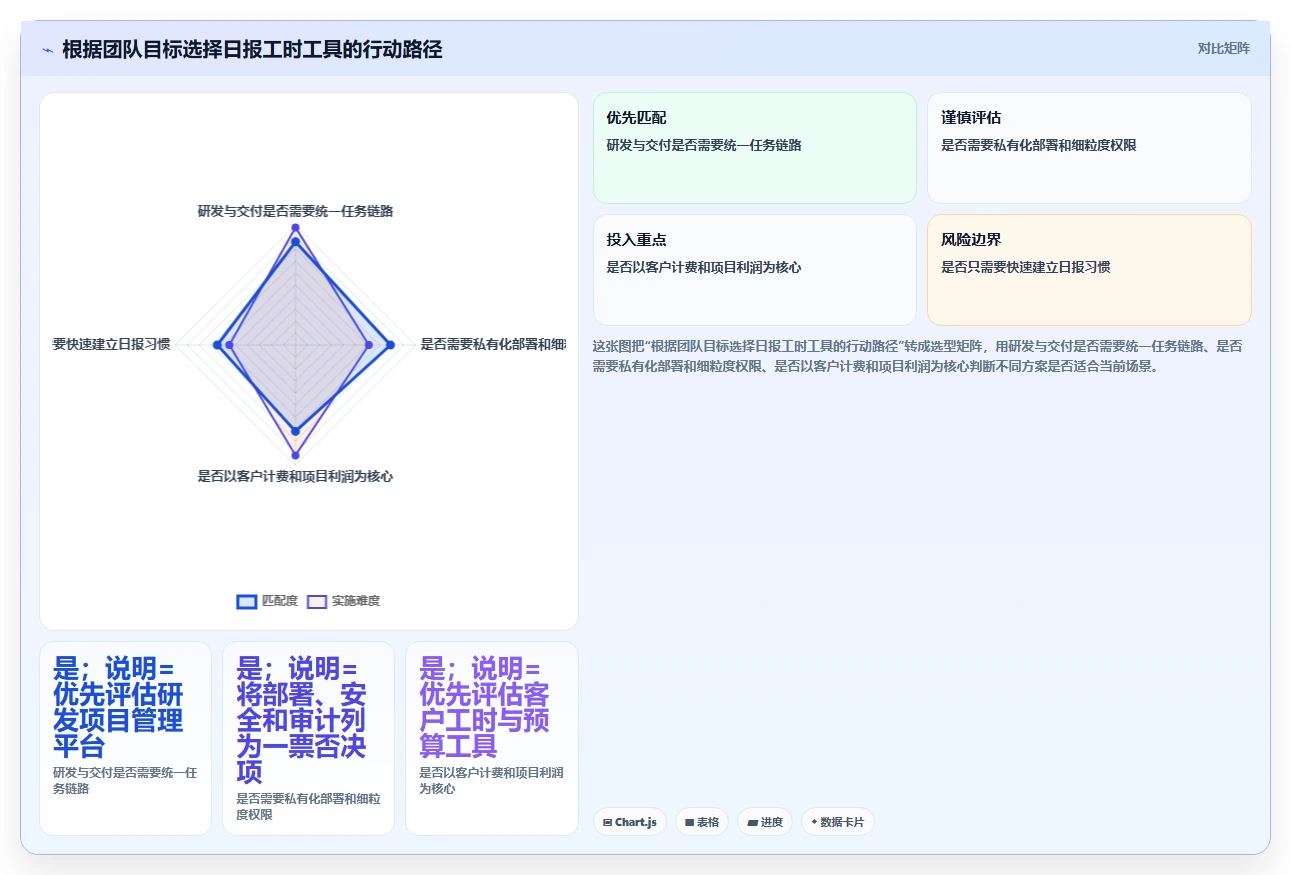The height and width of the screenshot is (875, 1291).
Task: Click the lightning icon beside the page title
Action: pyautogui.click(x=48, y=50)
